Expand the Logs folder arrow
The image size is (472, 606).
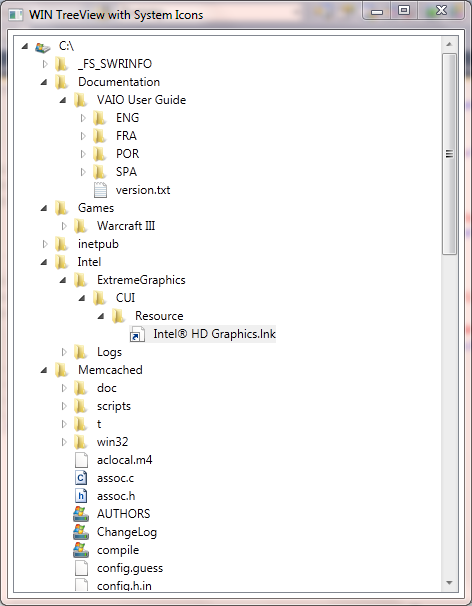point(64,352)
